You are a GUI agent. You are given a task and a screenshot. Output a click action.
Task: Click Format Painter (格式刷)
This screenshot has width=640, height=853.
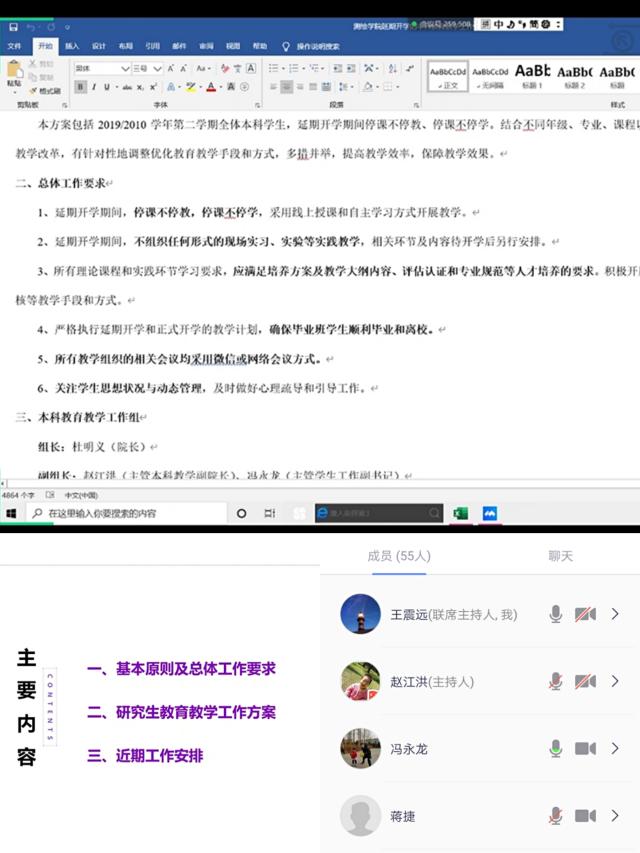[47, 90]
